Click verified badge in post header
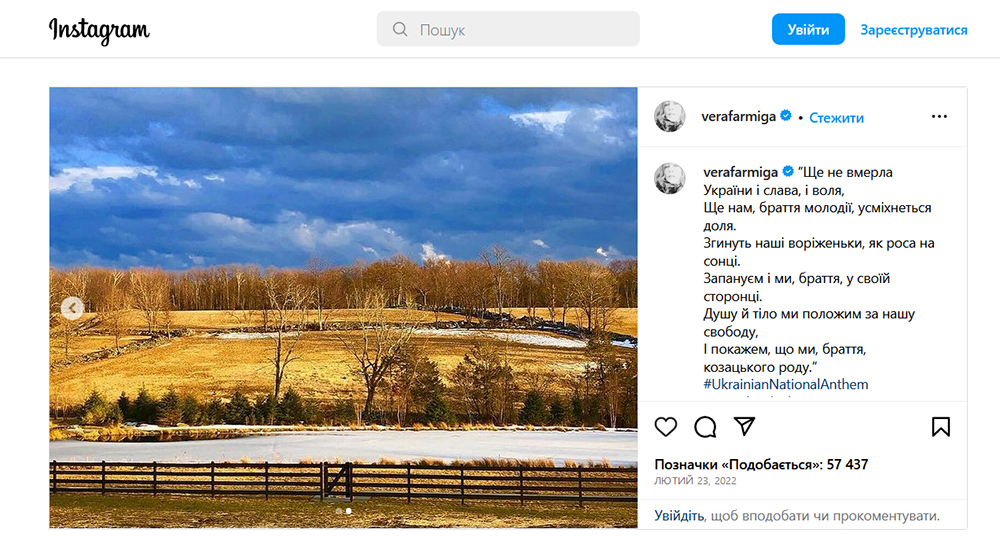This screenshot has height=555, width=1000. point(786,116)
